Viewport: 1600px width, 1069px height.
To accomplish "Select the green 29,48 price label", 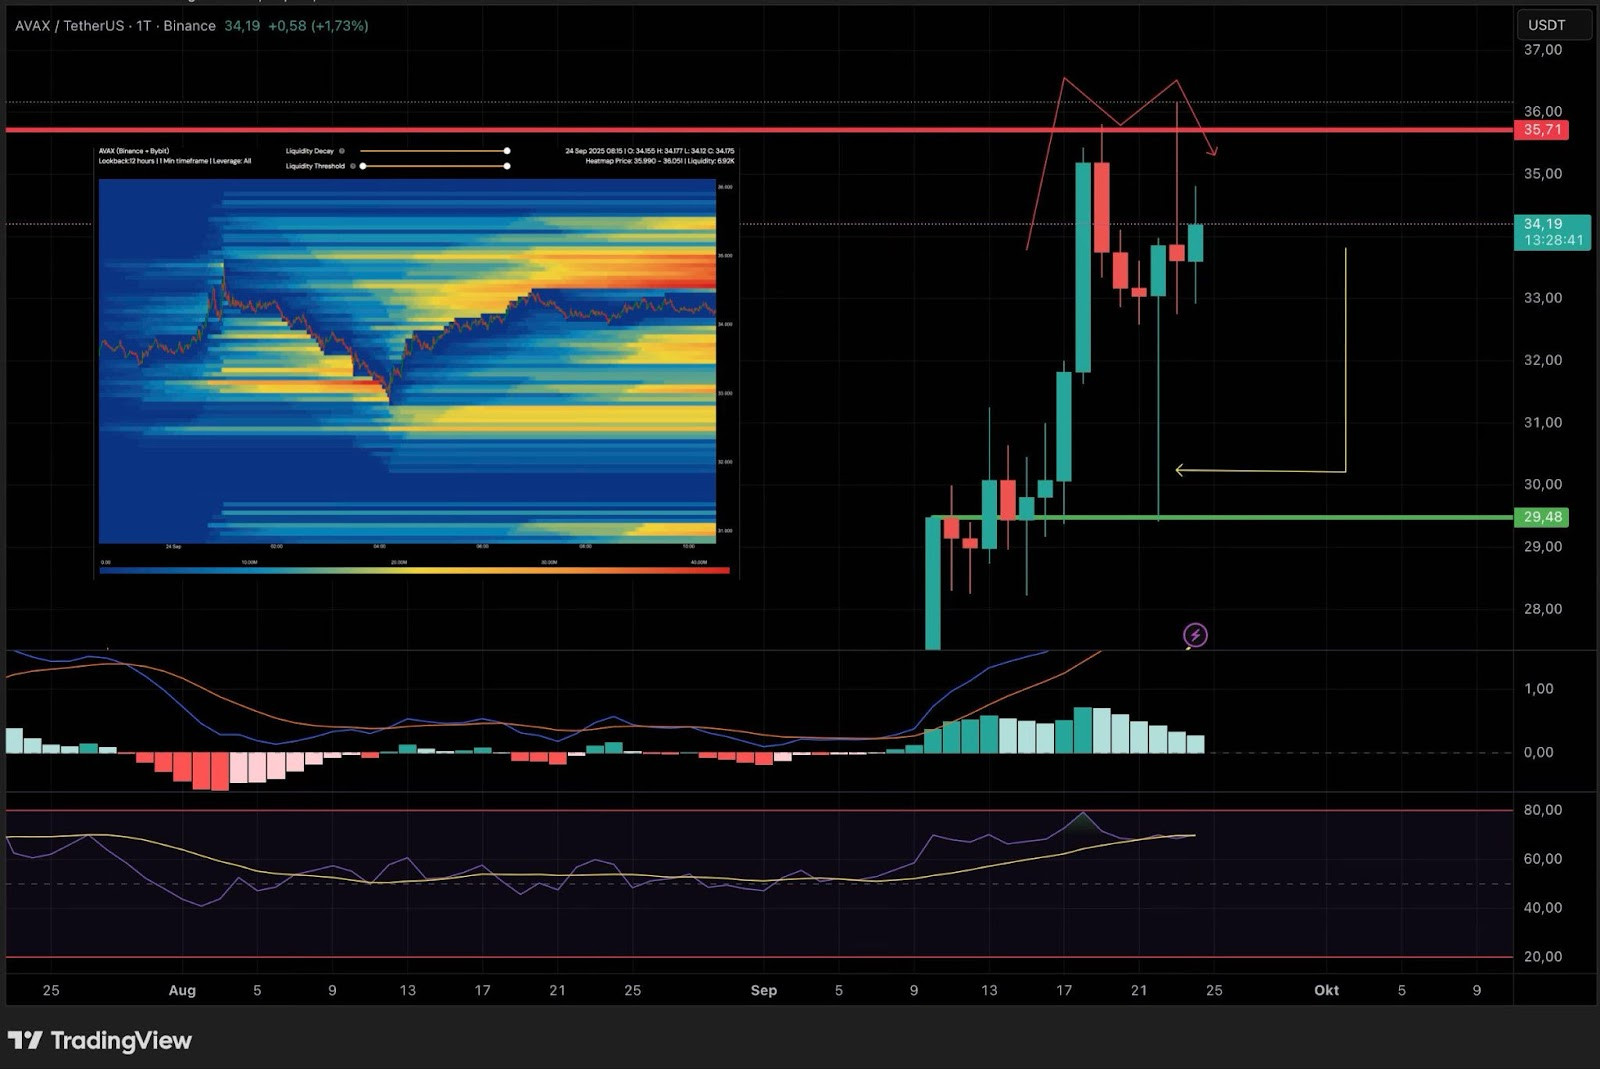I will pos(1542,517).
